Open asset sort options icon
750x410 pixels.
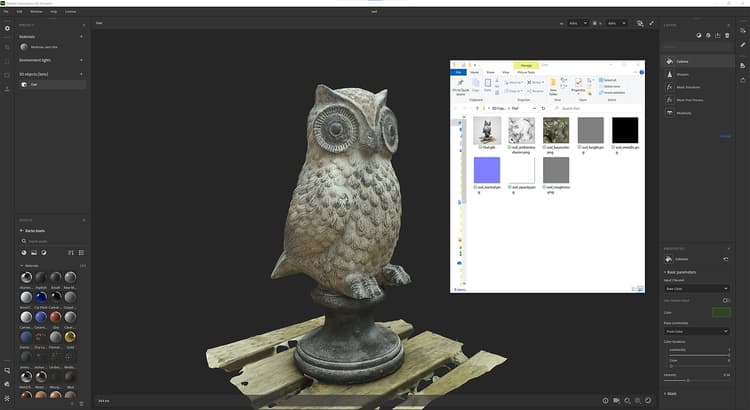pos(71,253)
